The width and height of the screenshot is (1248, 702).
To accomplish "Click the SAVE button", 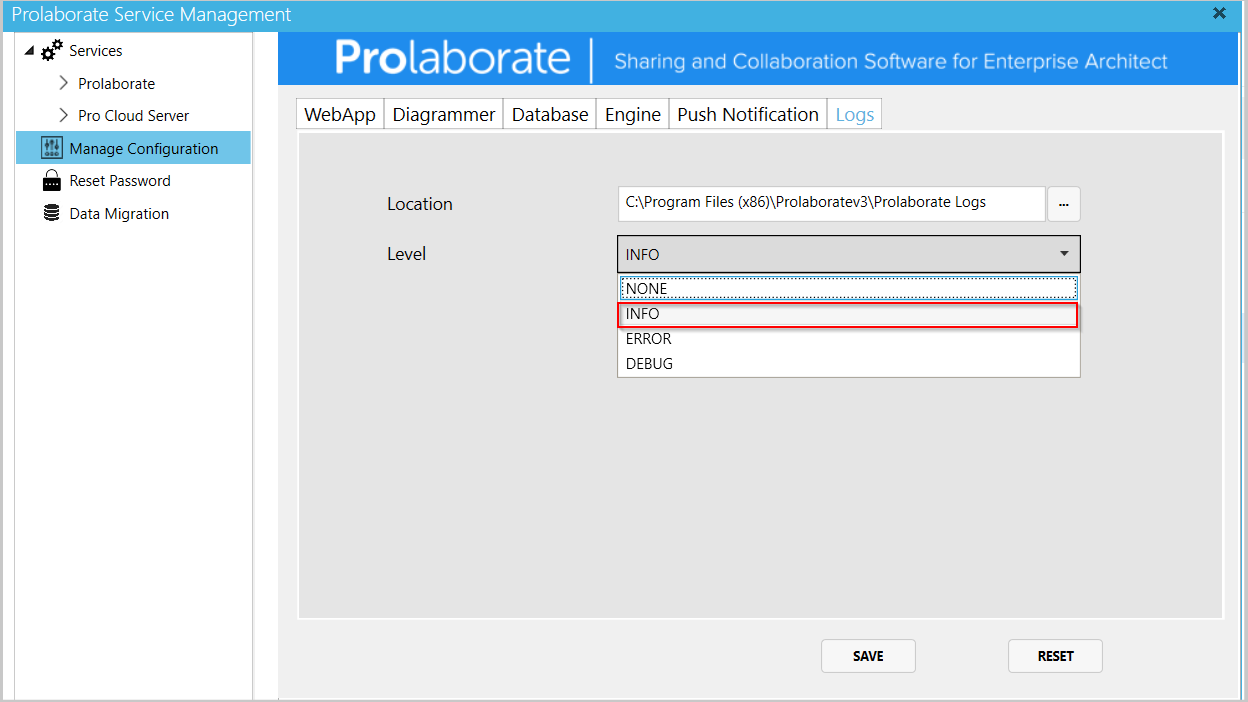I will [868, 656].
